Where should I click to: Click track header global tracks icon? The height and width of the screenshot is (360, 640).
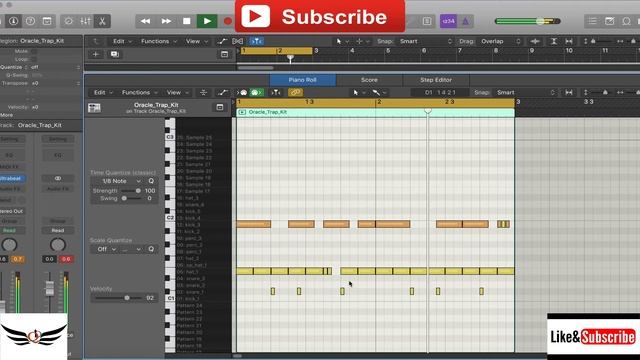224,54
